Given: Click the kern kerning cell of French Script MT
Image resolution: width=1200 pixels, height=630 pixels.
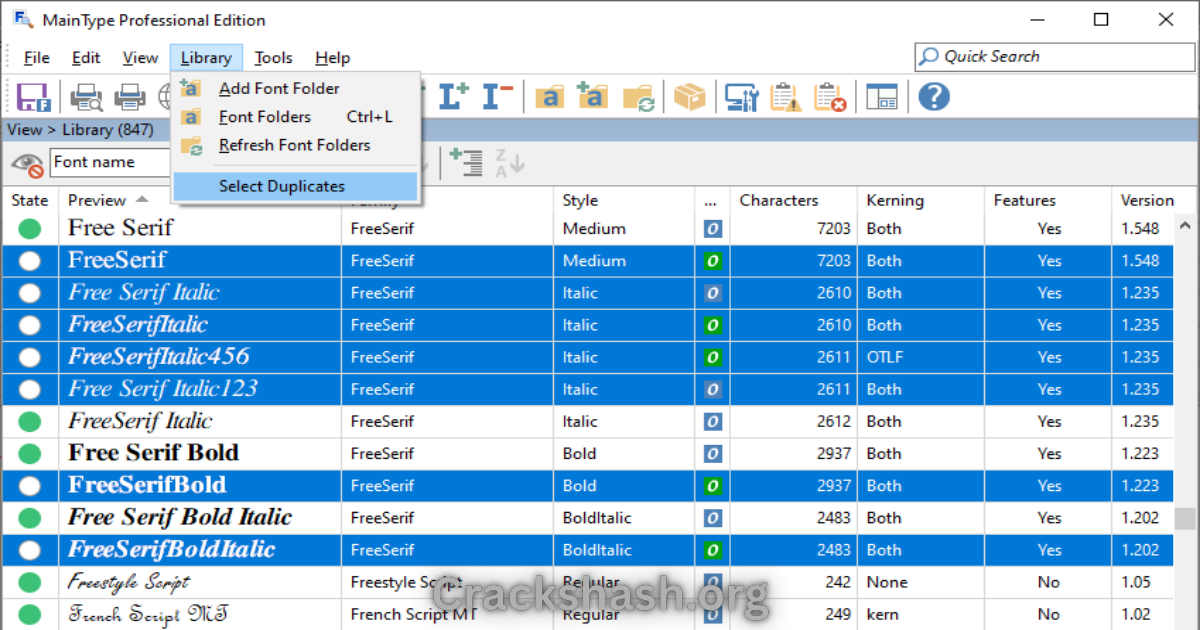Looking at the screenshot, I should tap(883, 614).
